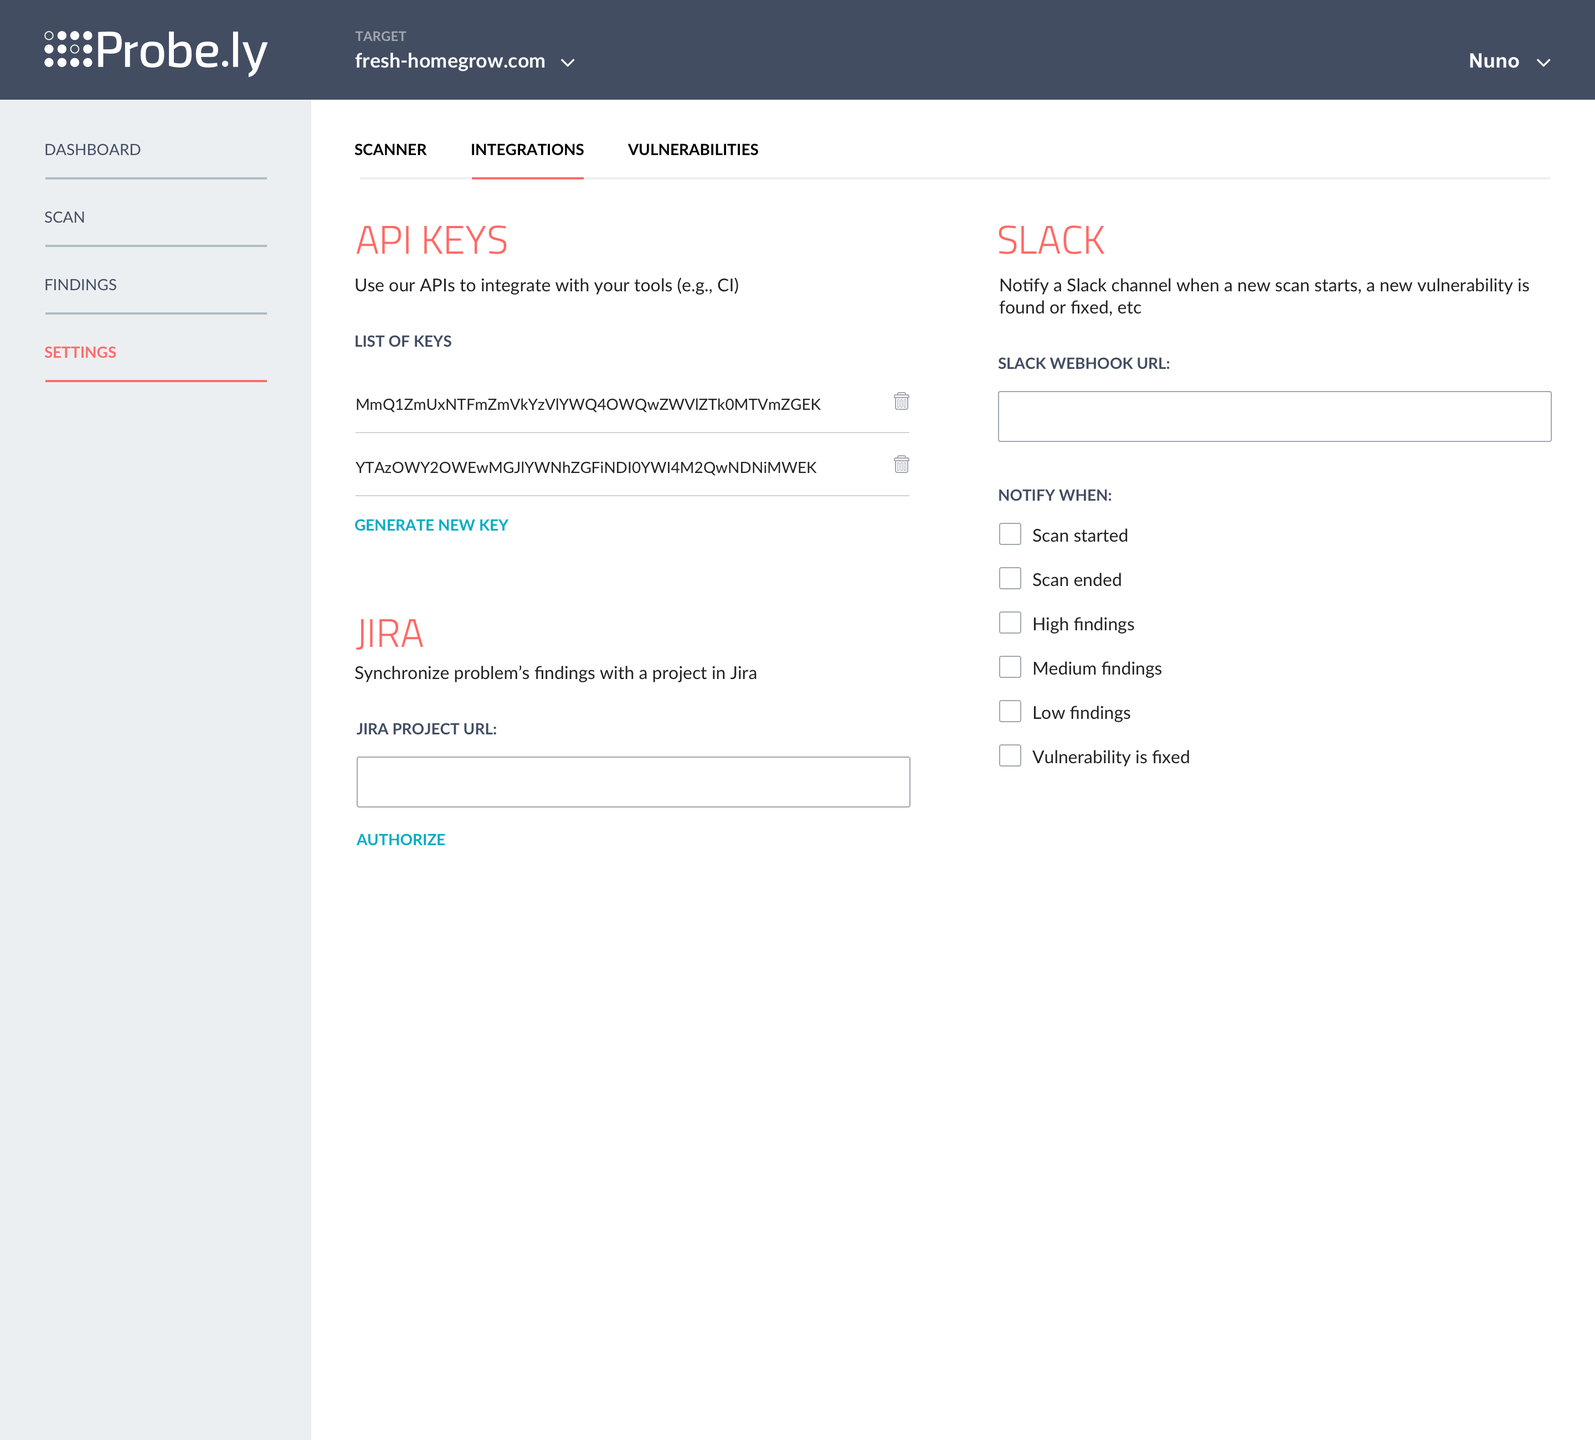Switch to the Scanner tab
Viewport: 1595px width, 1440px height.
pyautogui.click(x=391, y=150)
